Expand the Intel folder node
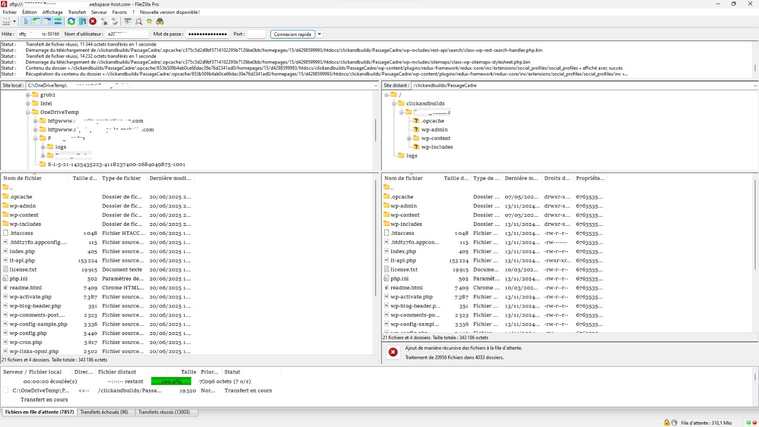 [28, 104]
